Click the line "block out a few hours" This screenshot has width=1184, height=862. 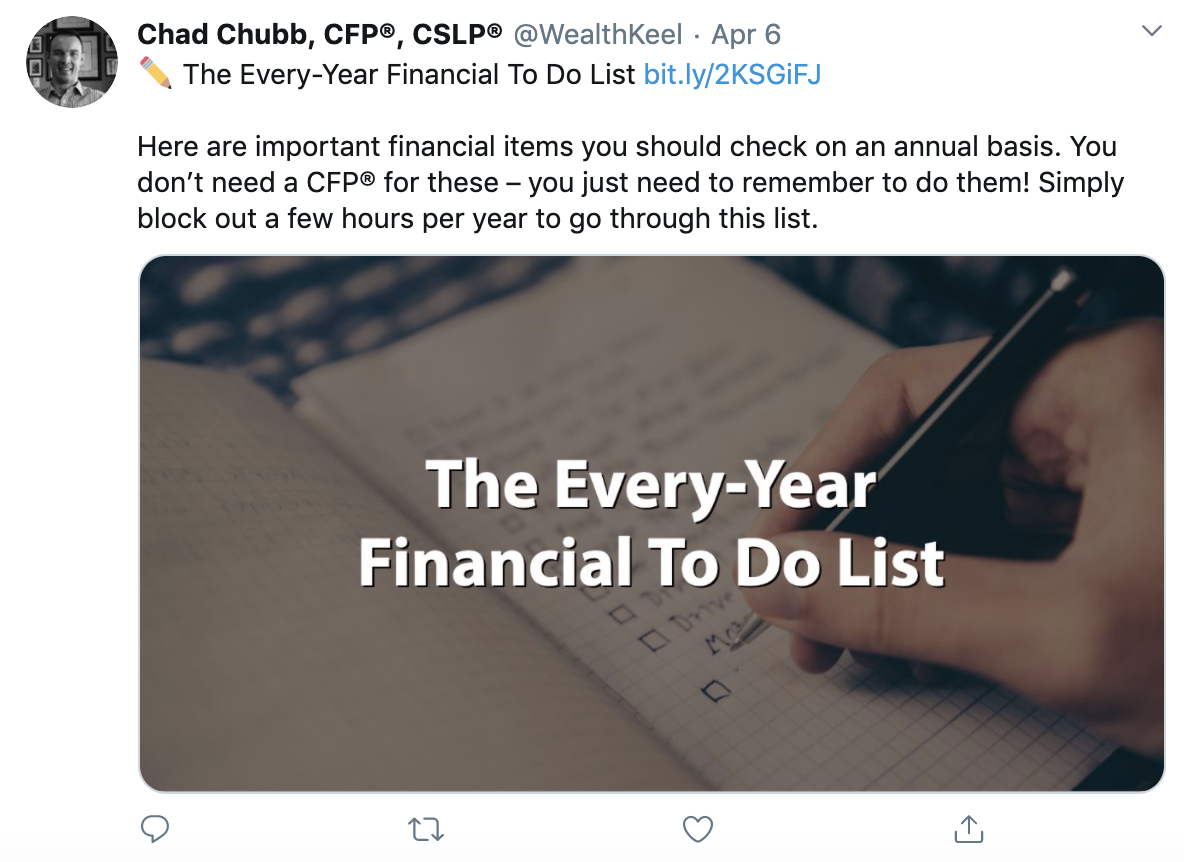pos(477,218)
